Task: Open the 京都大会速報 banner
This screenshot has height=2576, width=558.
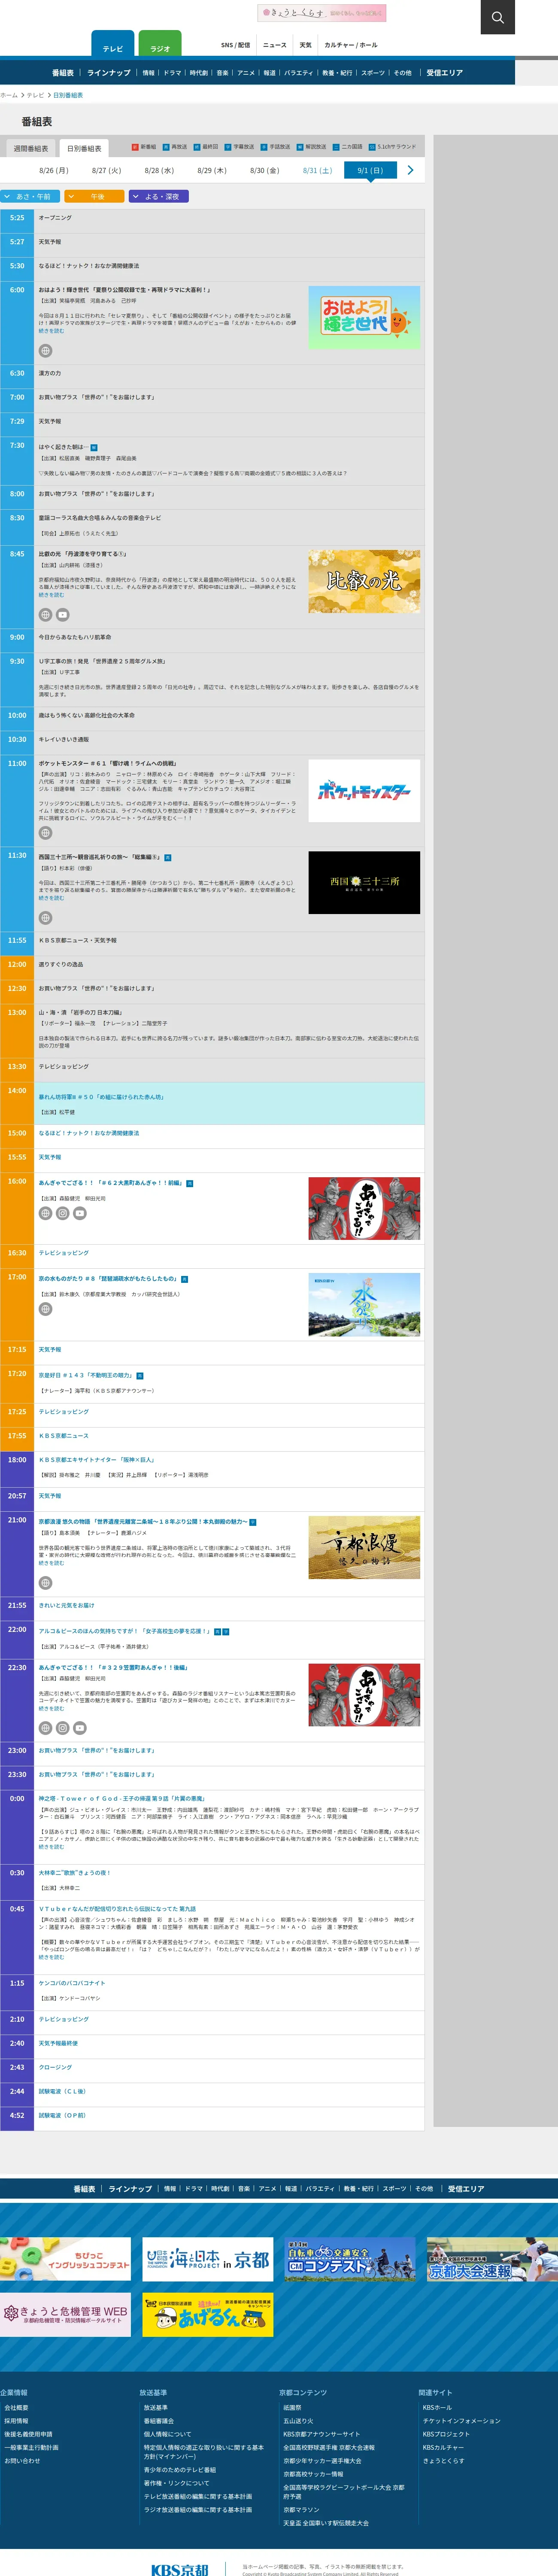Action: pyautogui.click(x=492, y=2259)
